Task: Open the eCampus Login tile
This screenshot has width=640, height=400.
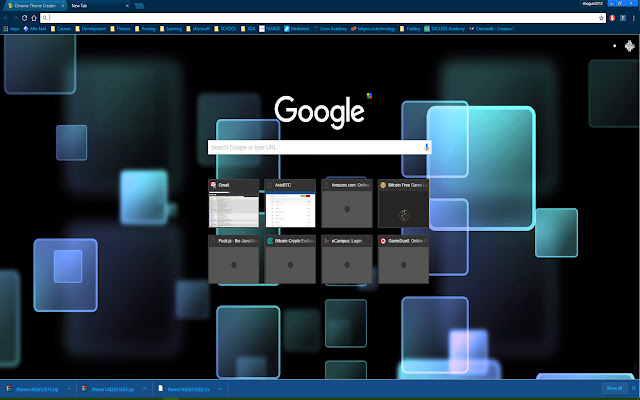Action: coord(347,259)
